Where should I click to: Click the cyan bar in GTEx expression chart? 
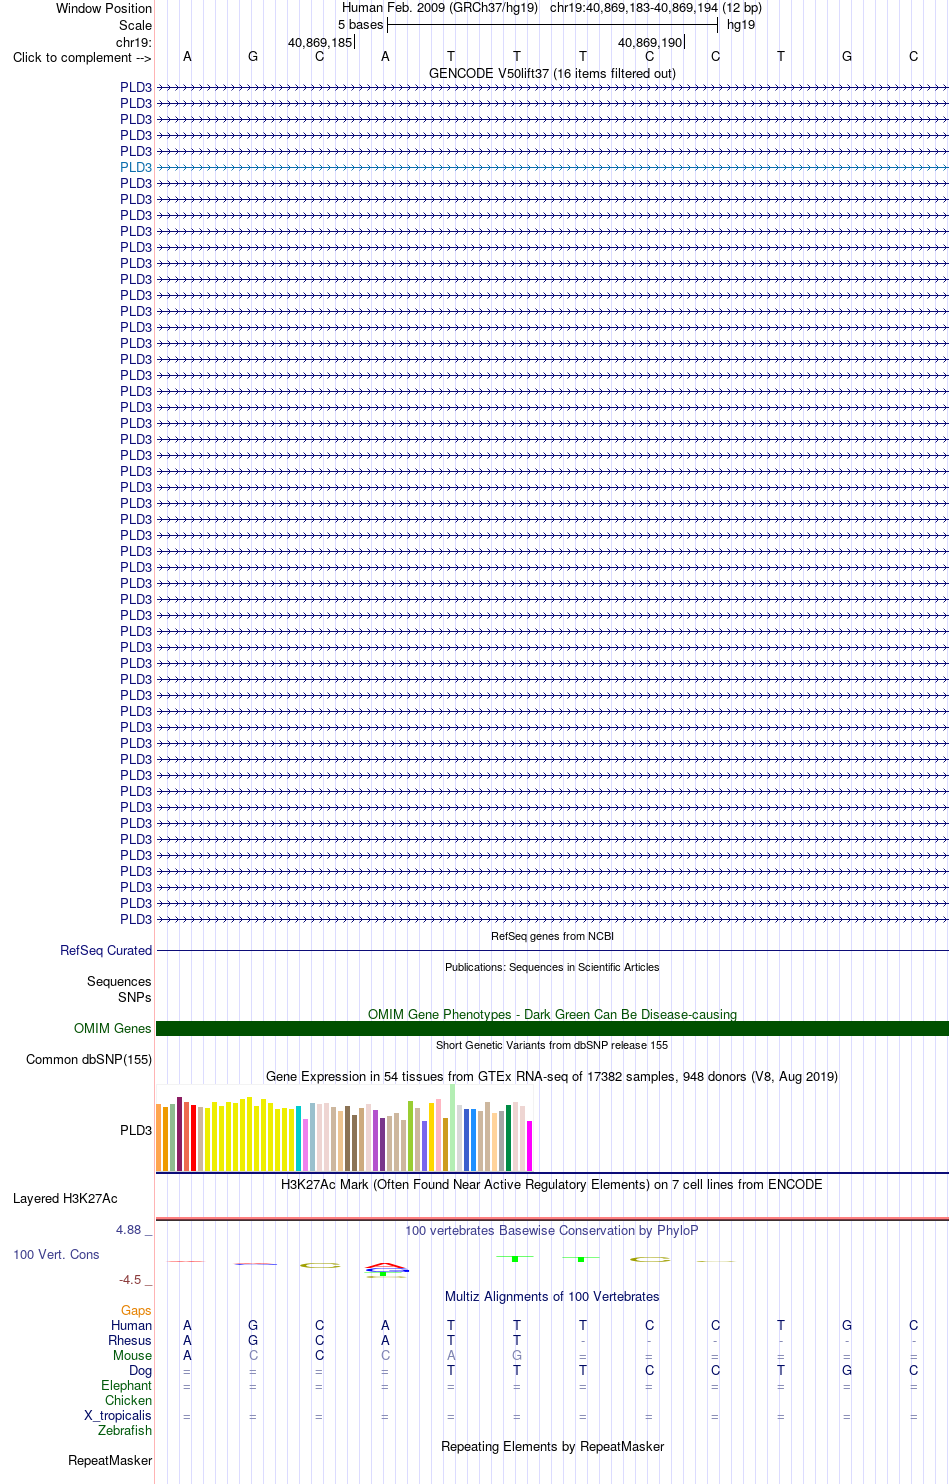tap(299, 1138)
